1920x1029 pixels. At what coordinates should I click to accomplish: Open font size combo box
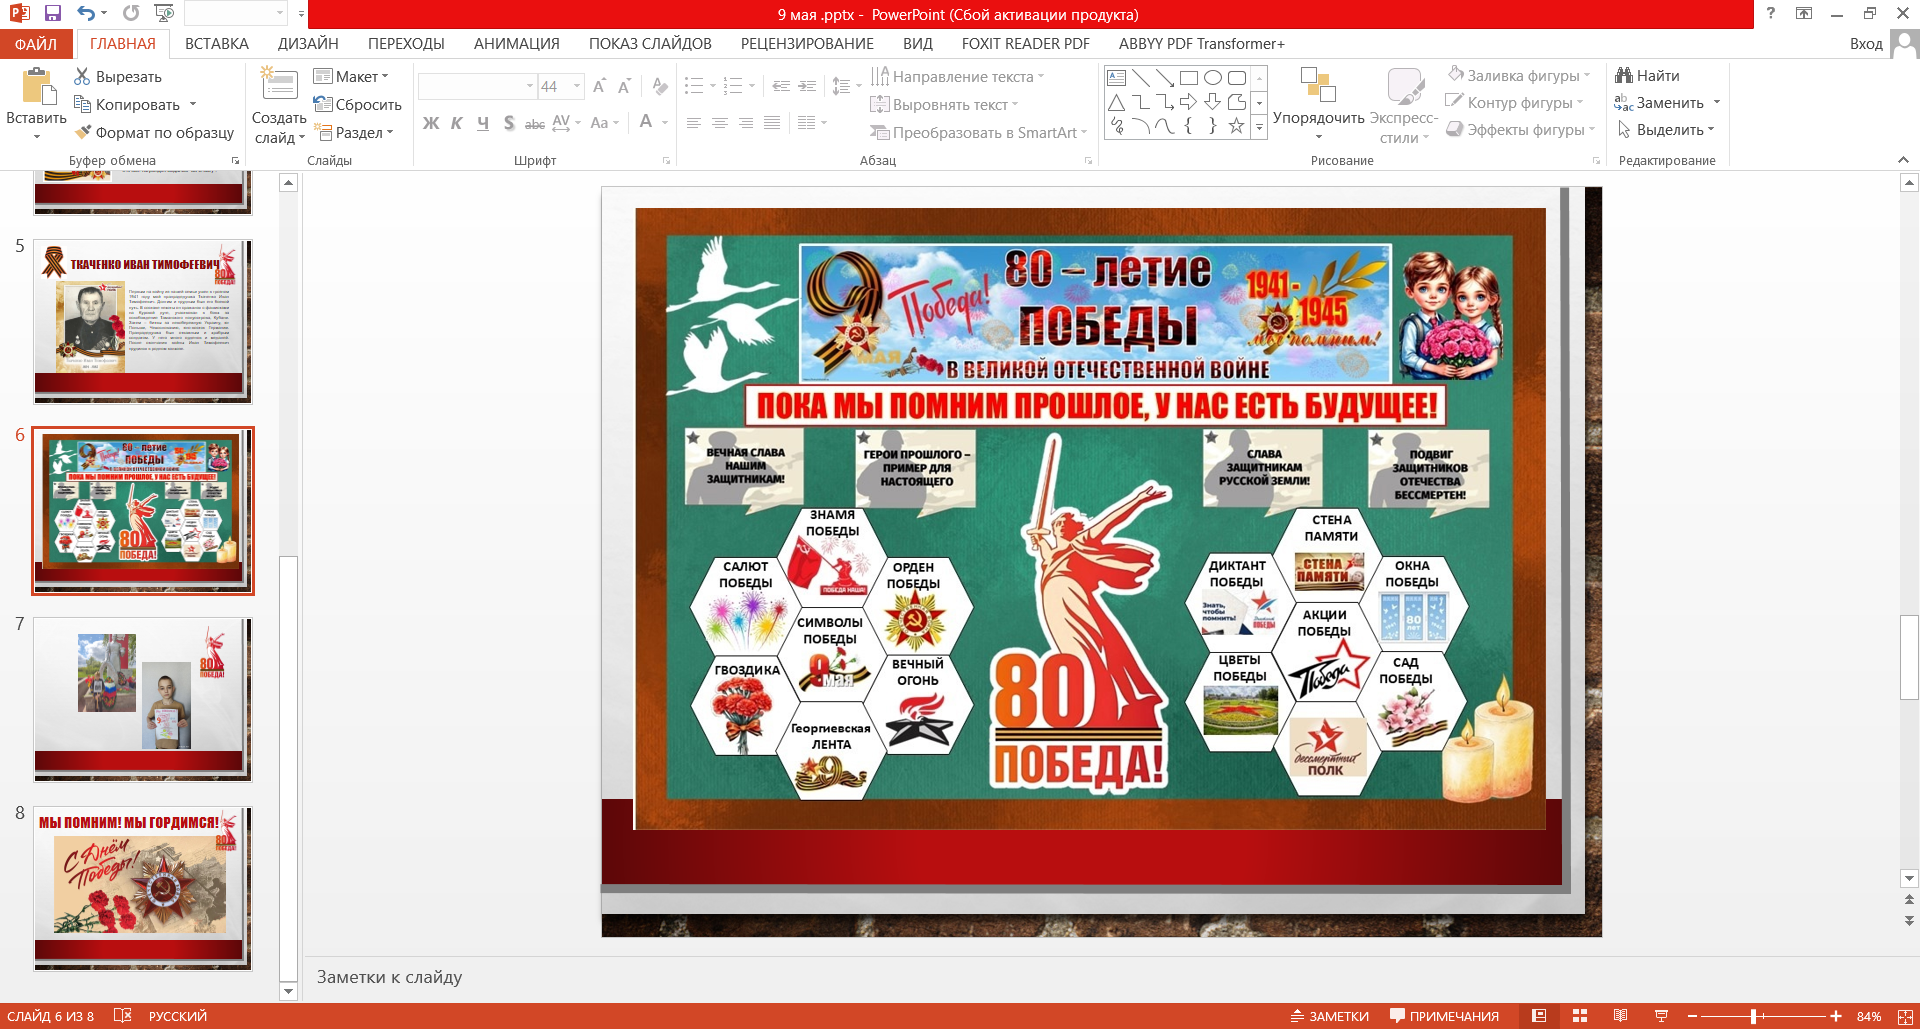[561, 87]
